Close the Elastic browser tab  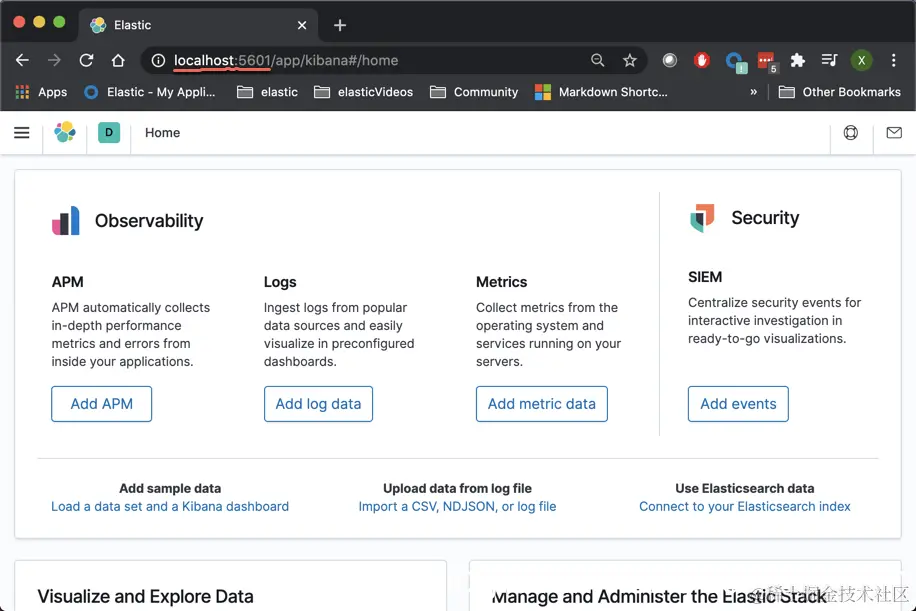[x=301, y=25]
